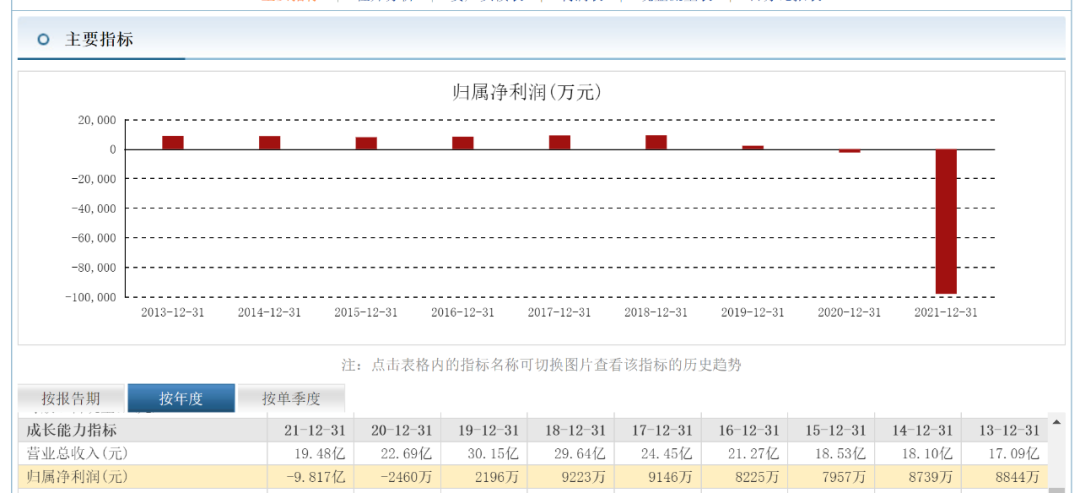This screenshot has height=493, width=1080.
Task: Click the circle icon beside 主要指标
Action: point(43,40)
